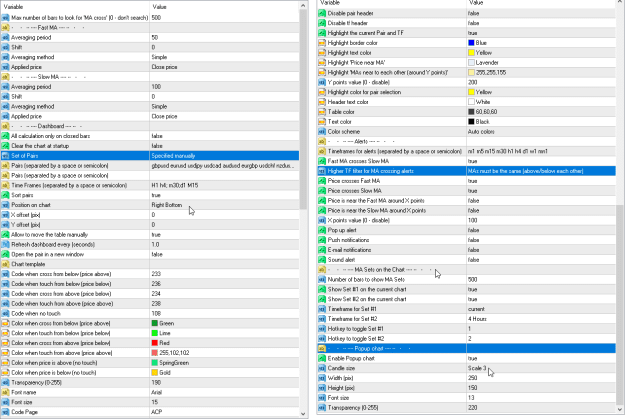Viewport: 625px width, 419px height.
Task: Click the left panel scrollbar down arrow
Action: click(303, 414)
